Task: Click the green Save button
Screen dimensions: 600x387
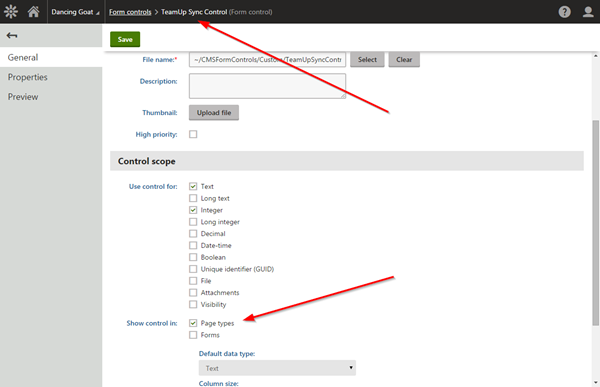Action: click(x=125, y=39)
